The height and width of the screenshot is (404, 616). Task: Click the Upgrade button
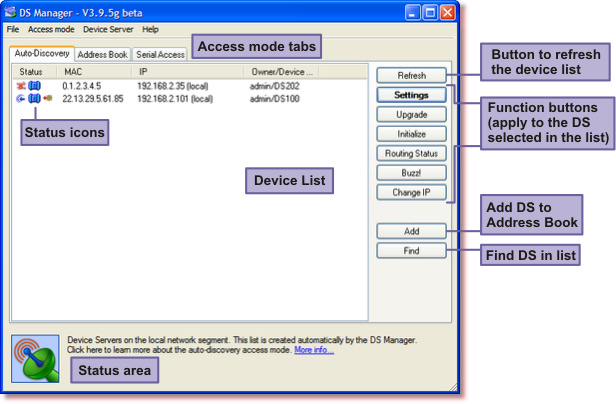pos(411,114)
